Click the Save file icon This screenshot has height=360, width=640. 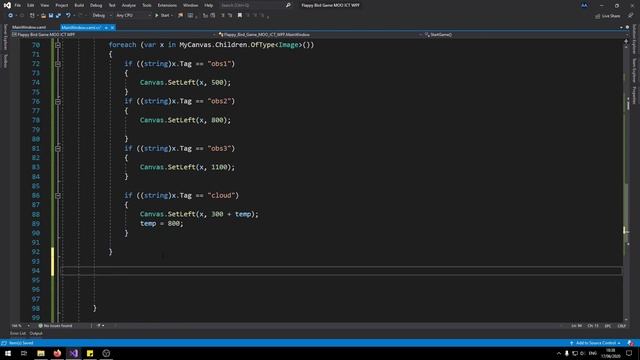[51, 16]
